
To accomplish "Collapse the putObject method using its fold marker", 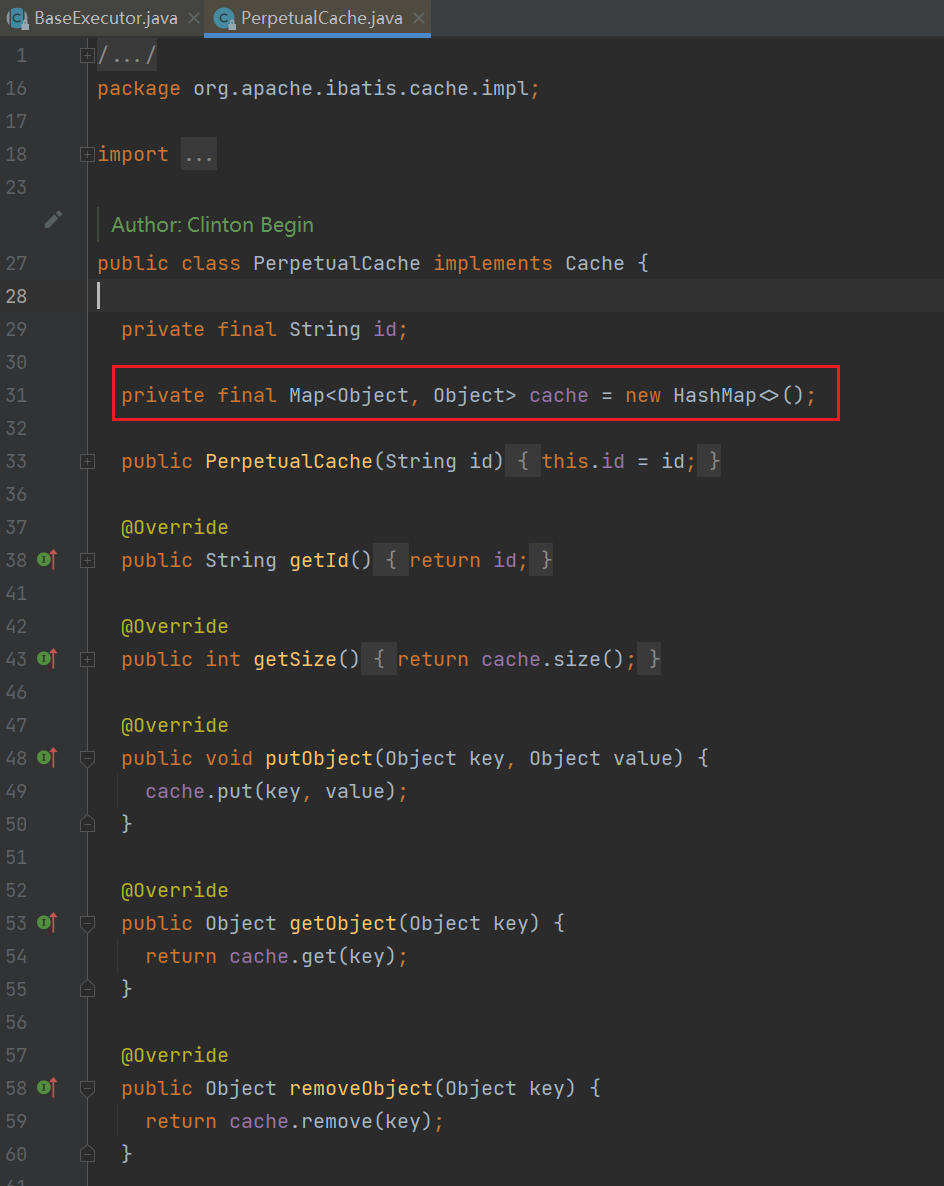I will (x=88, y=758).
